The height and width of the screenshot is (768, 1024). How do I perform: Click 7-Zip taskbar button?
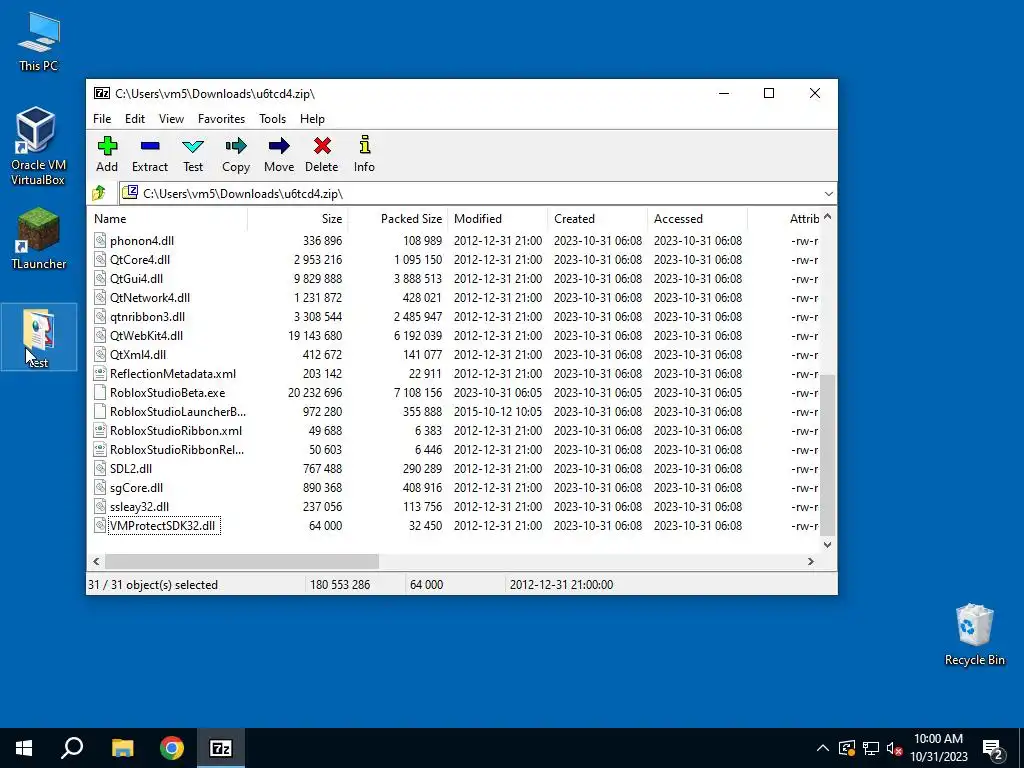221,748
